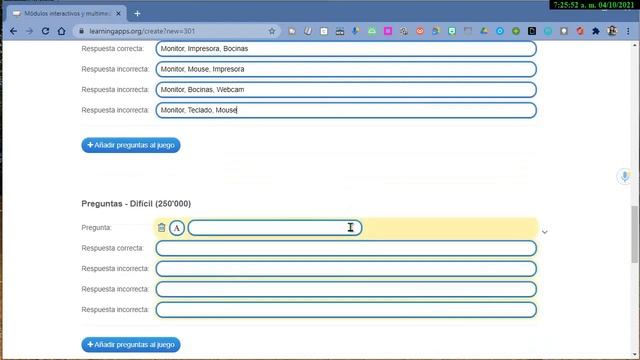This screenshot has height=360, width=640.
Task: Open the Chrome profile avatar
Action: point(612,31)
